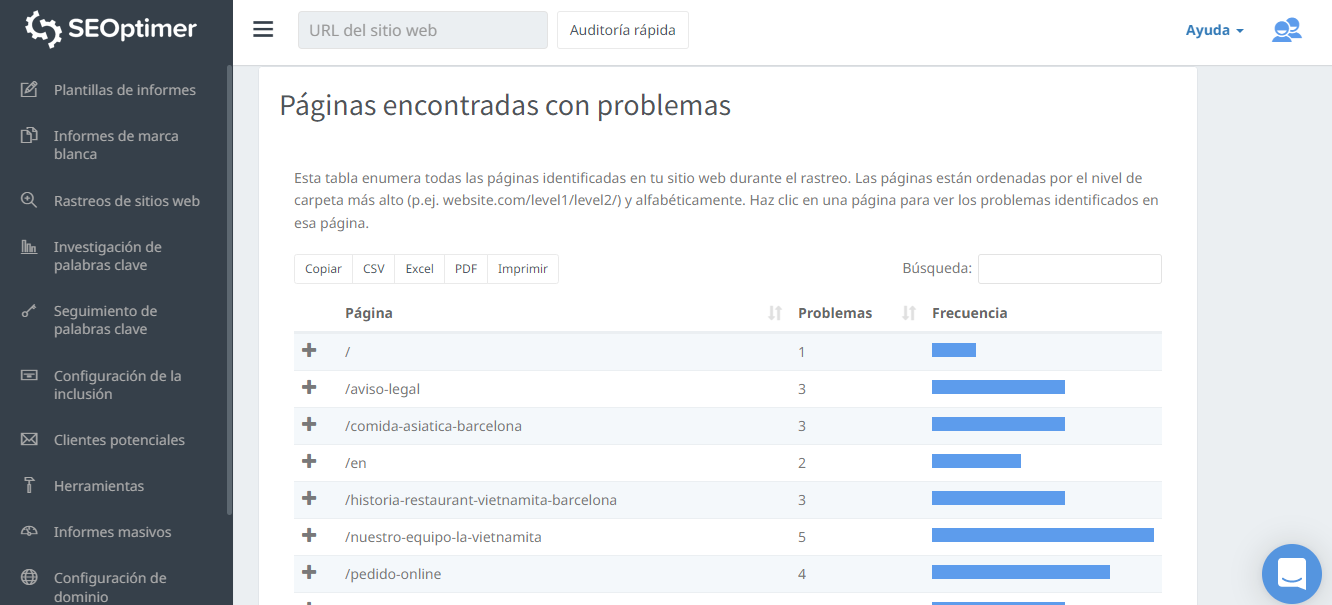Click the Clientes potenciales envelope icon

pyautogui.click(x=29, y=440)
